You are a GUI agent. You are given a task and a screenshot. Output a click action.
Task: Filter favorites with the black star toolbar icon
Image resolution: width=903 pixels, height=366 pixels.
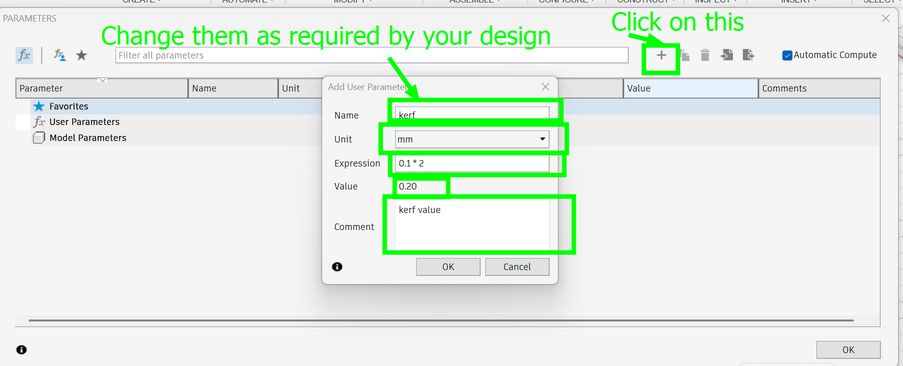(x=82, y=55)
